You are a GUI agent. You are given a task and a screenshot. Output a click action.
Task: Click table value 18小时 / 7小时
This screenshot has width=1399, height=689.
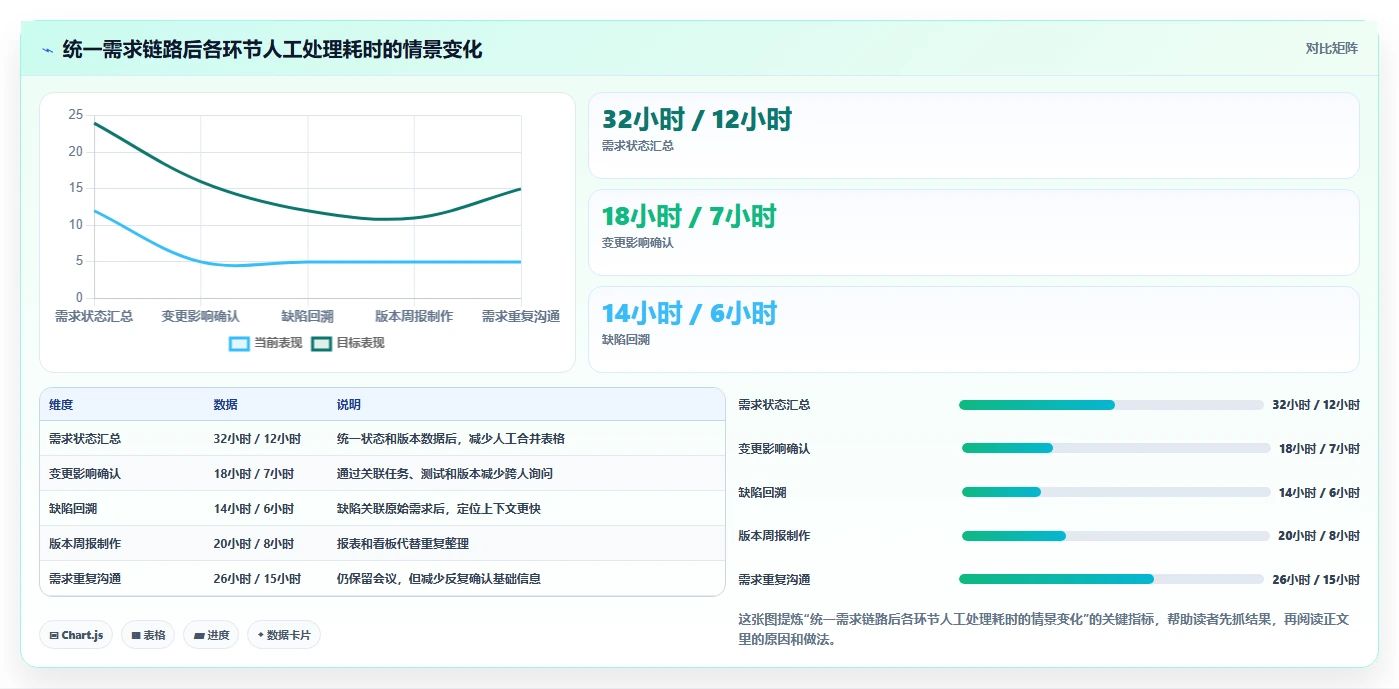pyautogui.click(x=254, y=474)
